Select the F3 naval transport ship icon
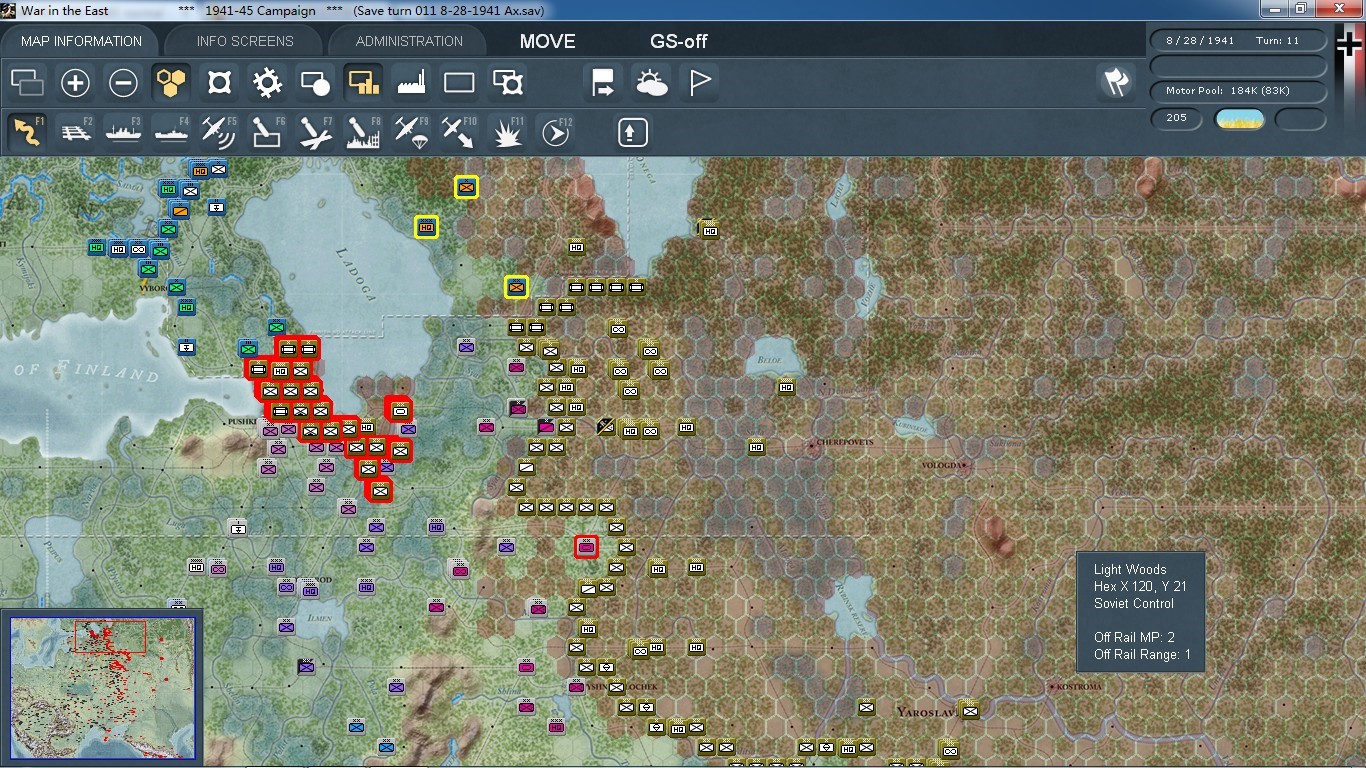Viewport: 1366px width, 768px height. 123,132
